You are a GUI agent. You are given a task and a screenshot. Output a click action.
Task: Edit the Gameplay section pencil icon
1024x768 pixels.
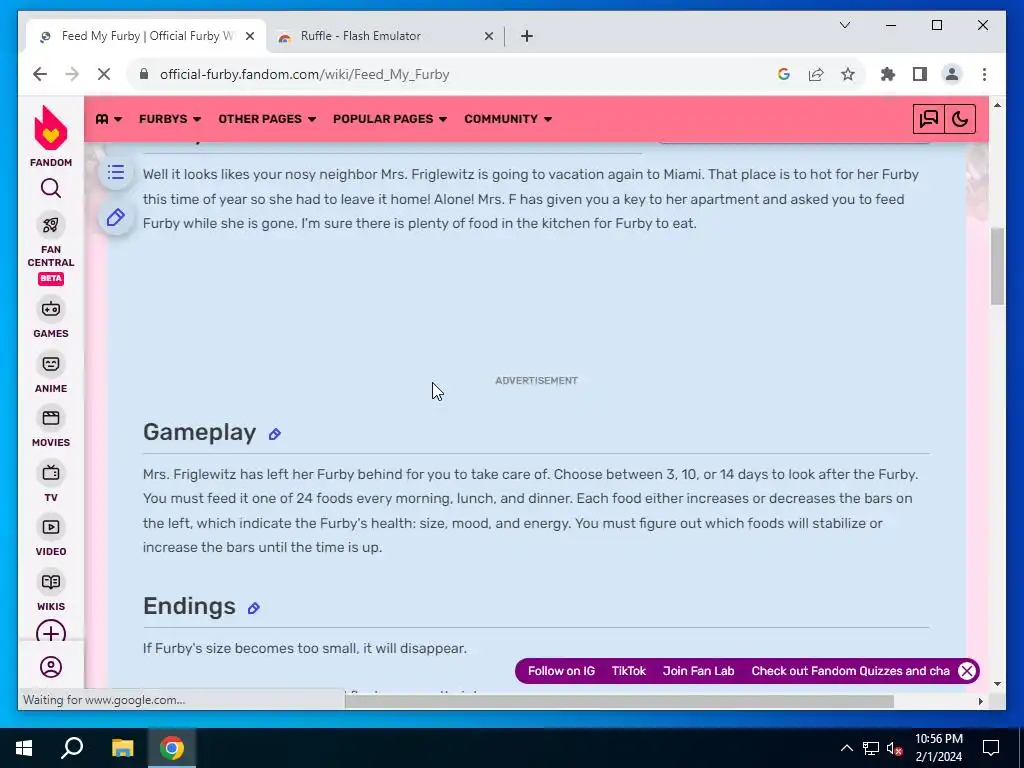[x=274, y=434]
